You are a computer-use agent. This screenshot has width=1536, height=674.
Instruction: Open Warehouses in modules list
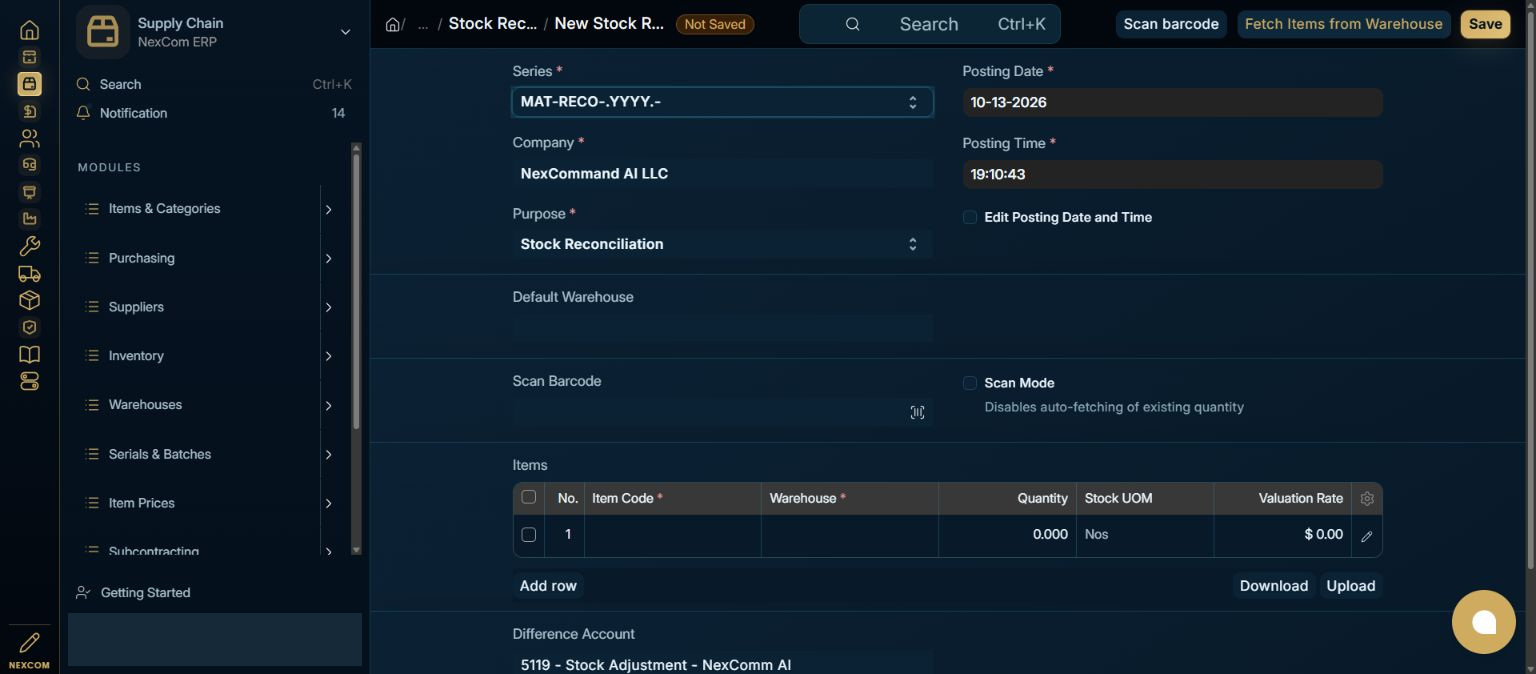pos(145,405)
